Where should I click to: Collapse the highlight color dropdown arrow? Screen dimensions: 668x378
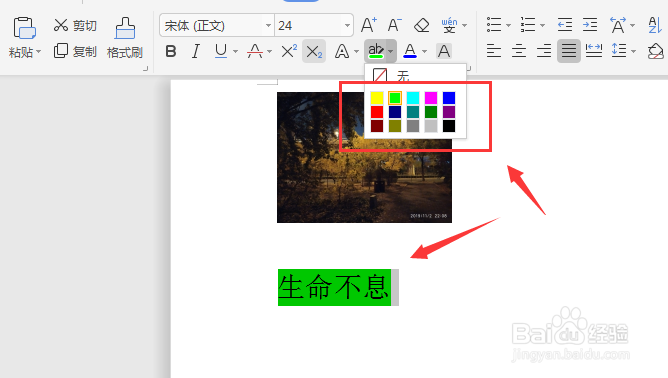pos(391,52)
